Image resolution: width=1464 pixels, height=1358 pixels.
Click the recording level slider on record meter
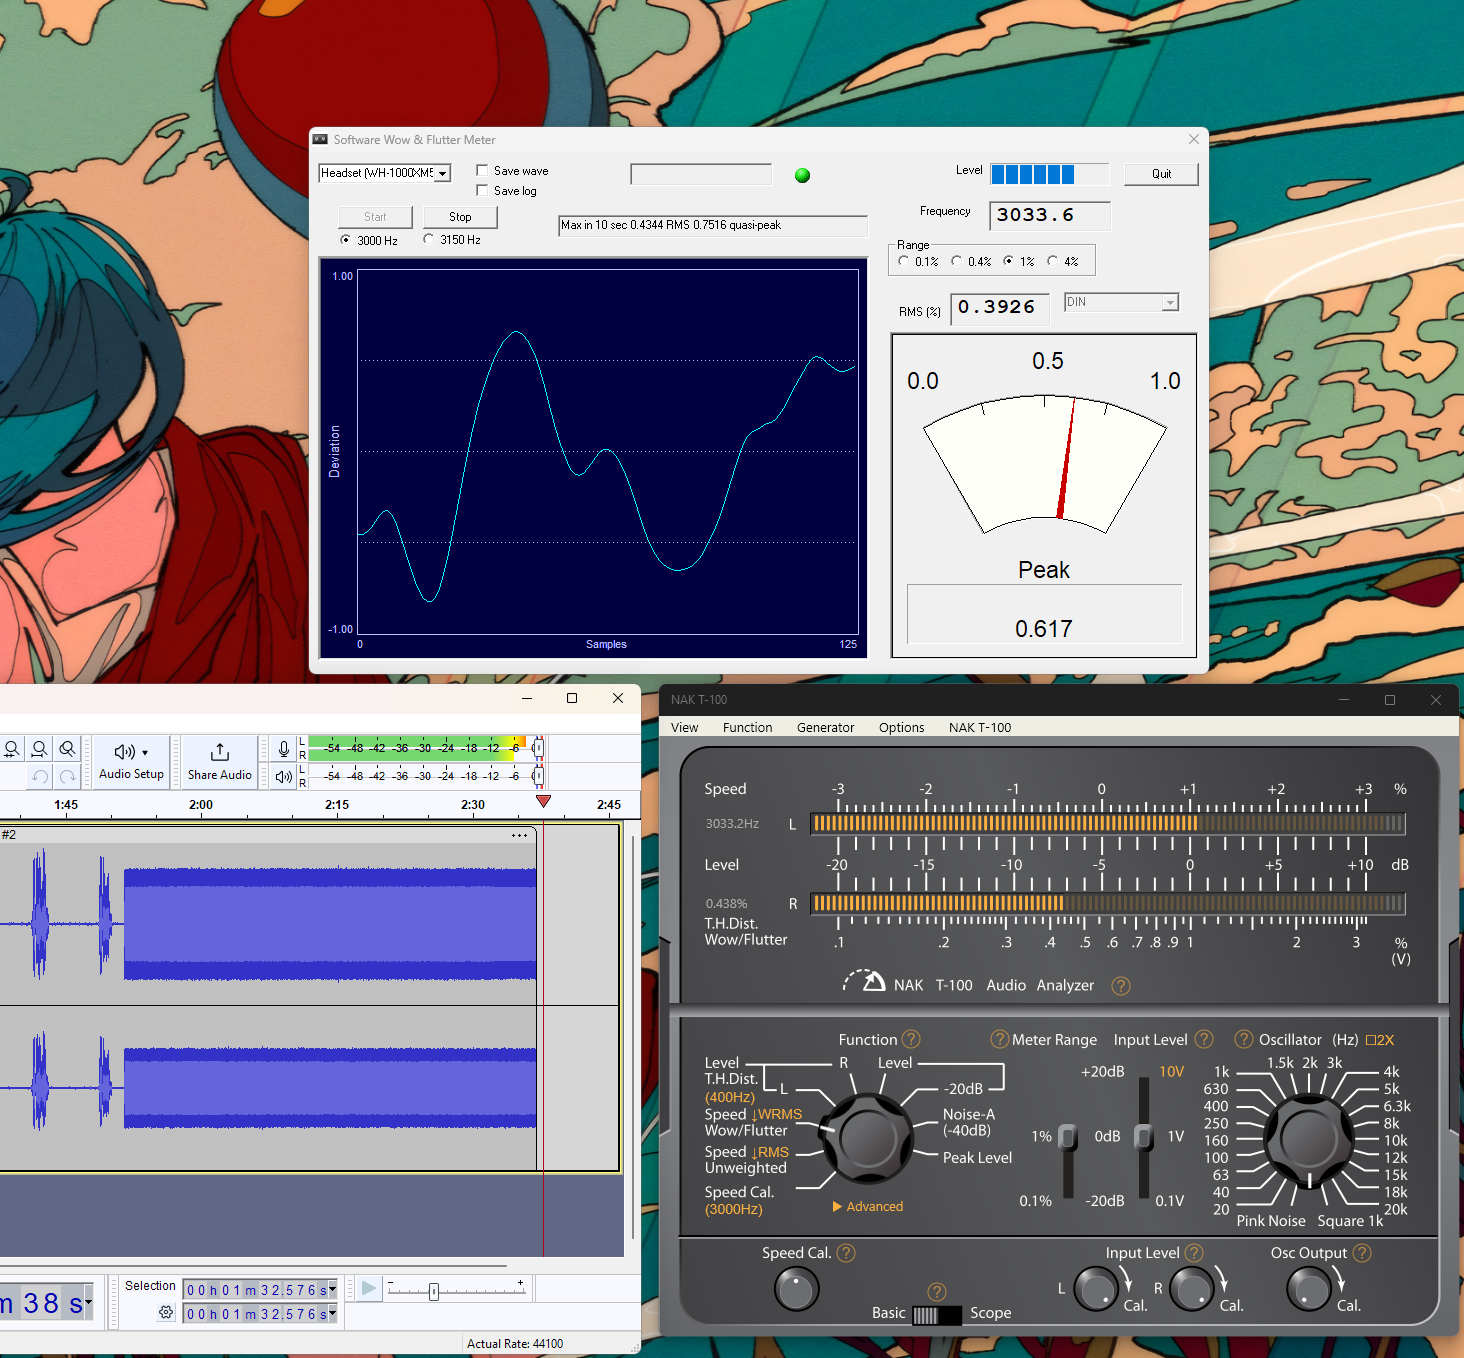[x=538, y=748]
